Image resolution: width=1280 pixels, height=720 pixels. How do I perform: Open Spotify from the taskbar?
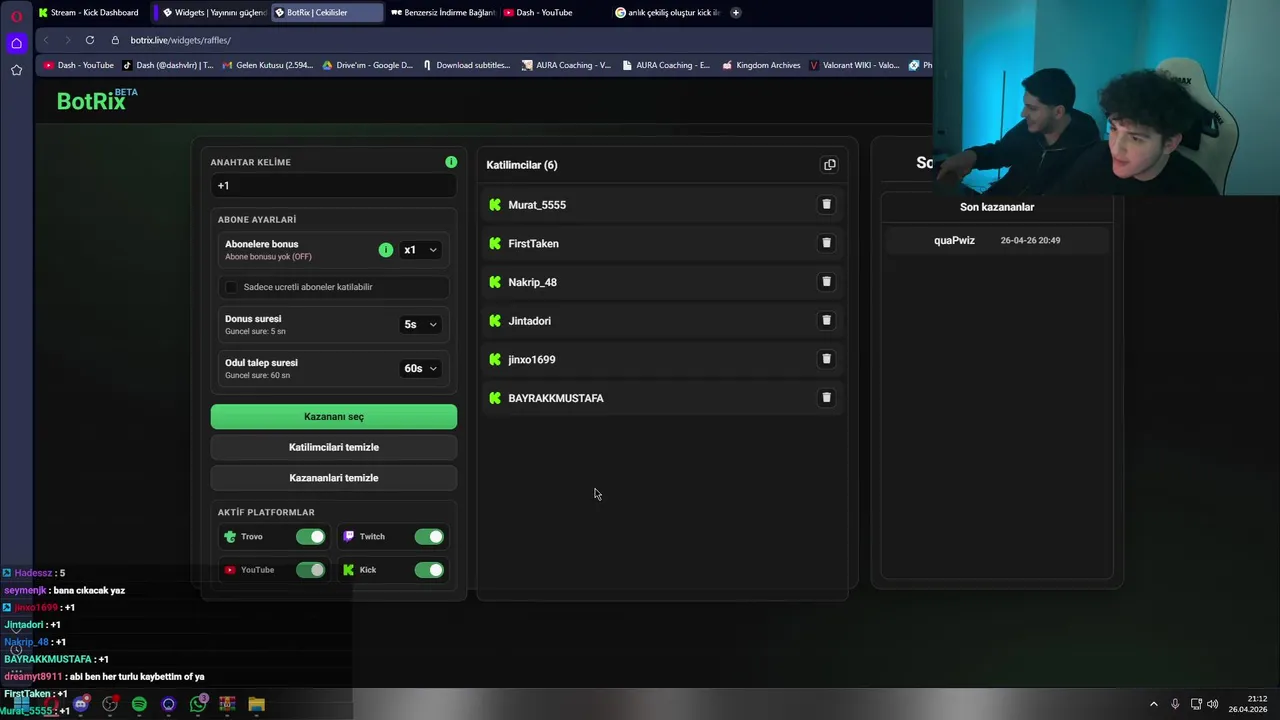(139, 704)
